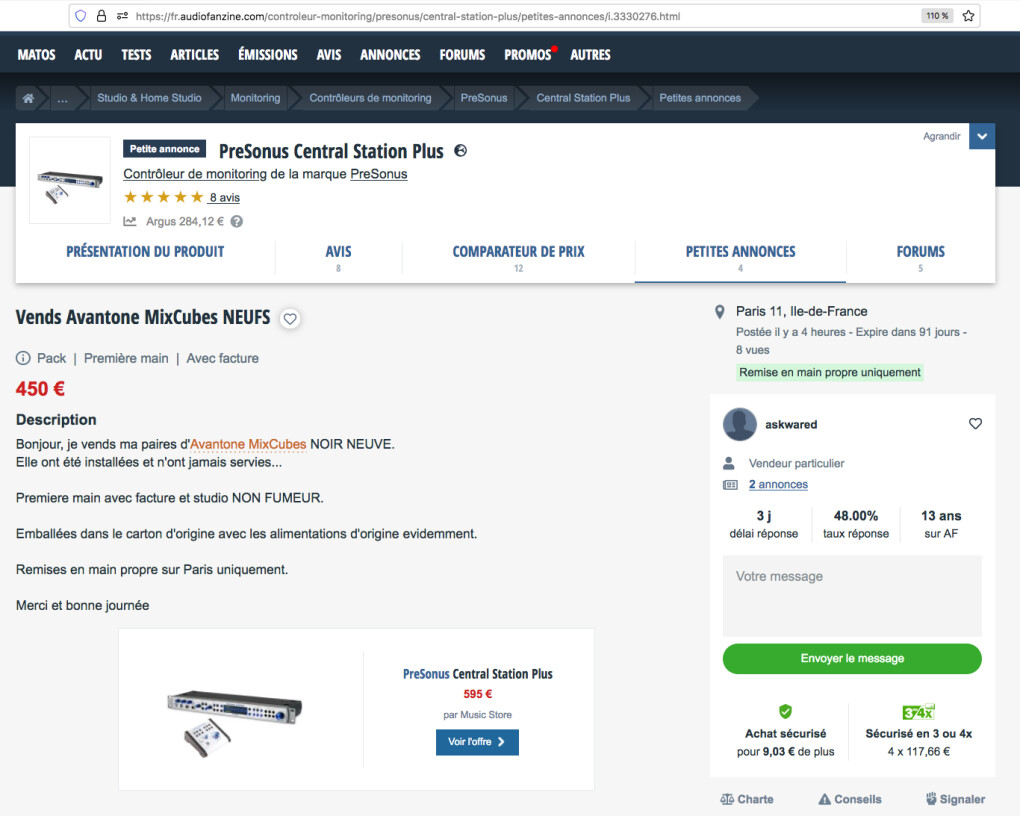Click the Pack info icon
Screen dimensions: 1020x816
tap(23, 358)
